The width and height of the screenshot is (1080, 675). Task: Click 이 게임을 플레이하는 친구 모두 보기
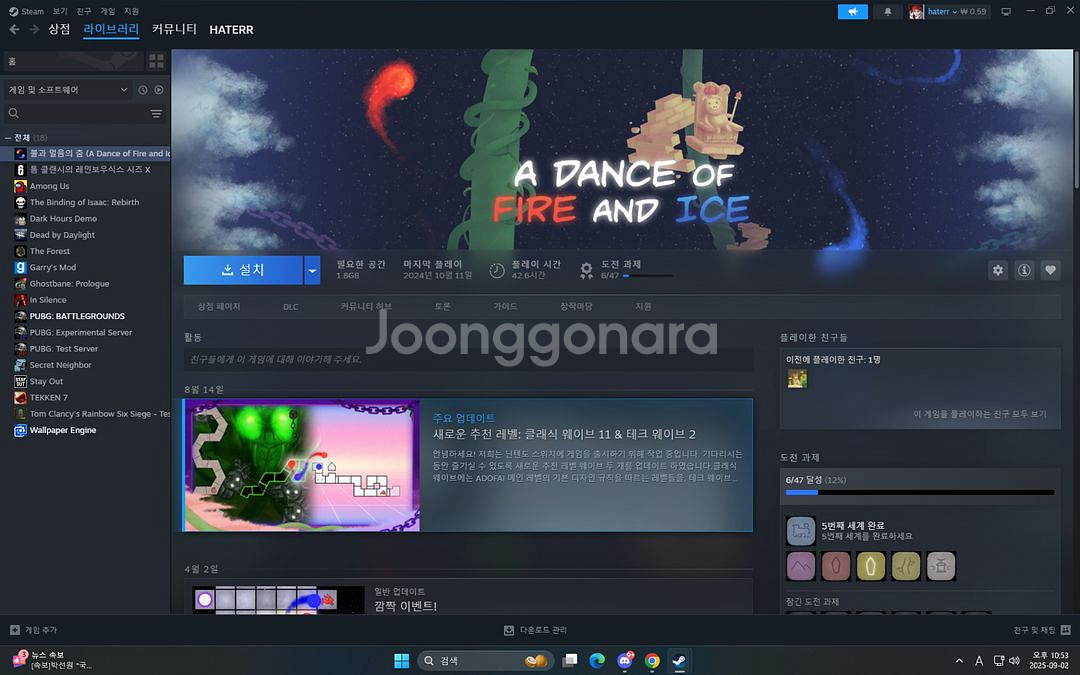(979, 414)
